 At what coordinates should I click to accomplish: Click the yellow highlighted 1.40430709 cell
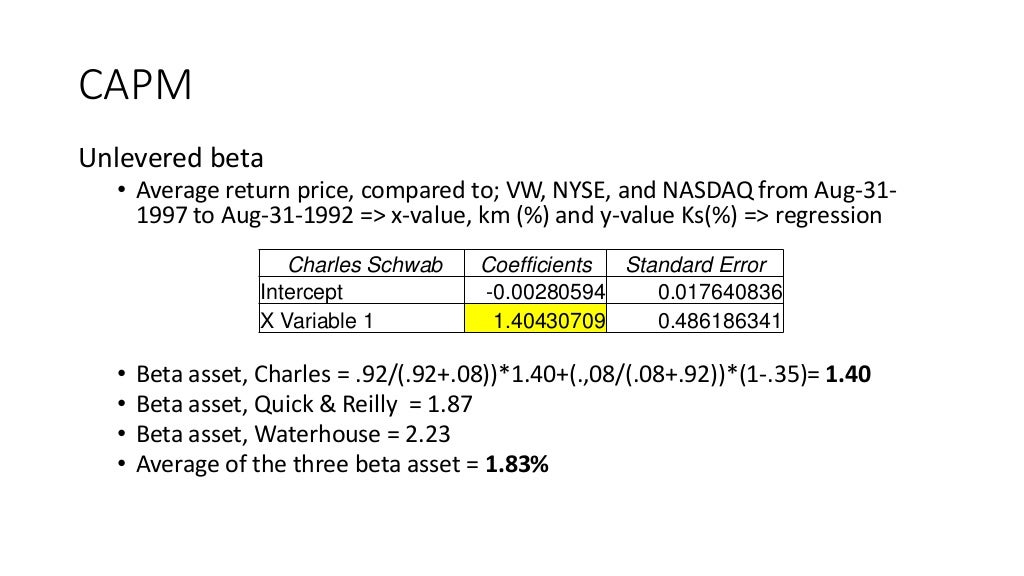coord(536,319)
